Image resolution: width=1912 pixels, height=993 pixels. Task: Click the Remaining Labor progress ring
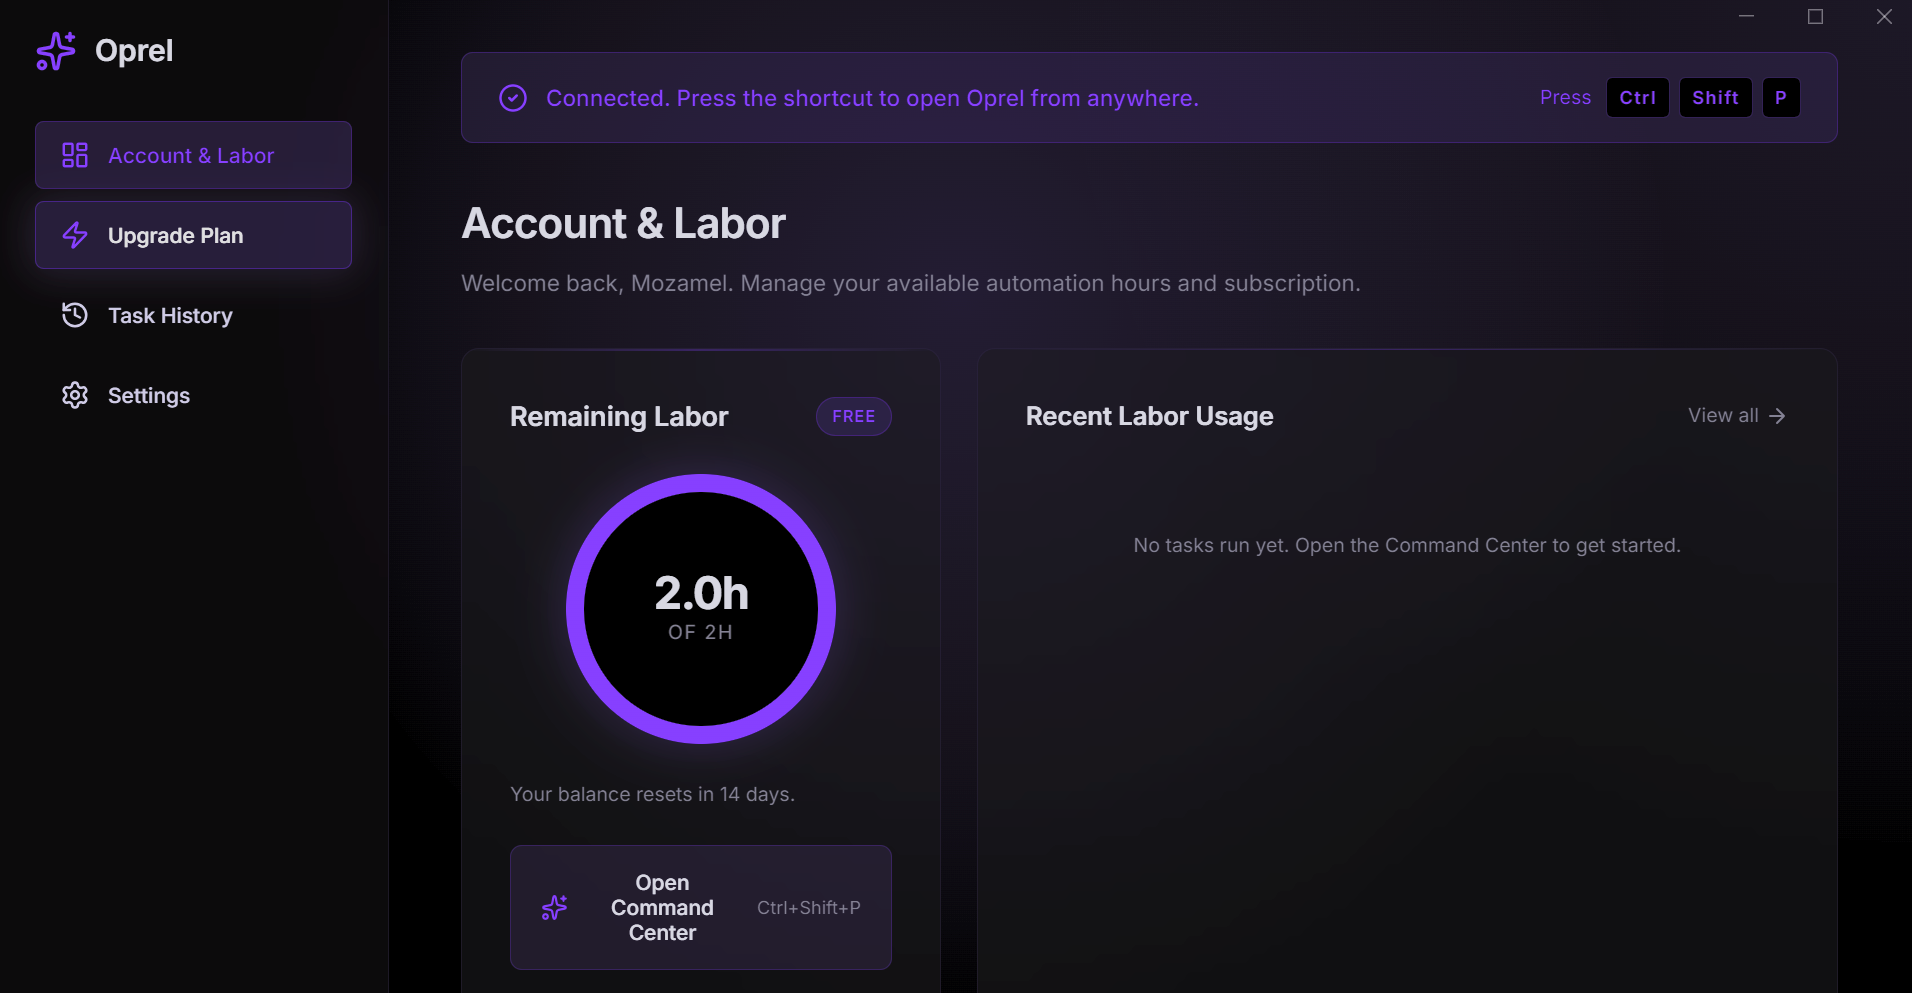pyautogui.click(x=700, y=609)
